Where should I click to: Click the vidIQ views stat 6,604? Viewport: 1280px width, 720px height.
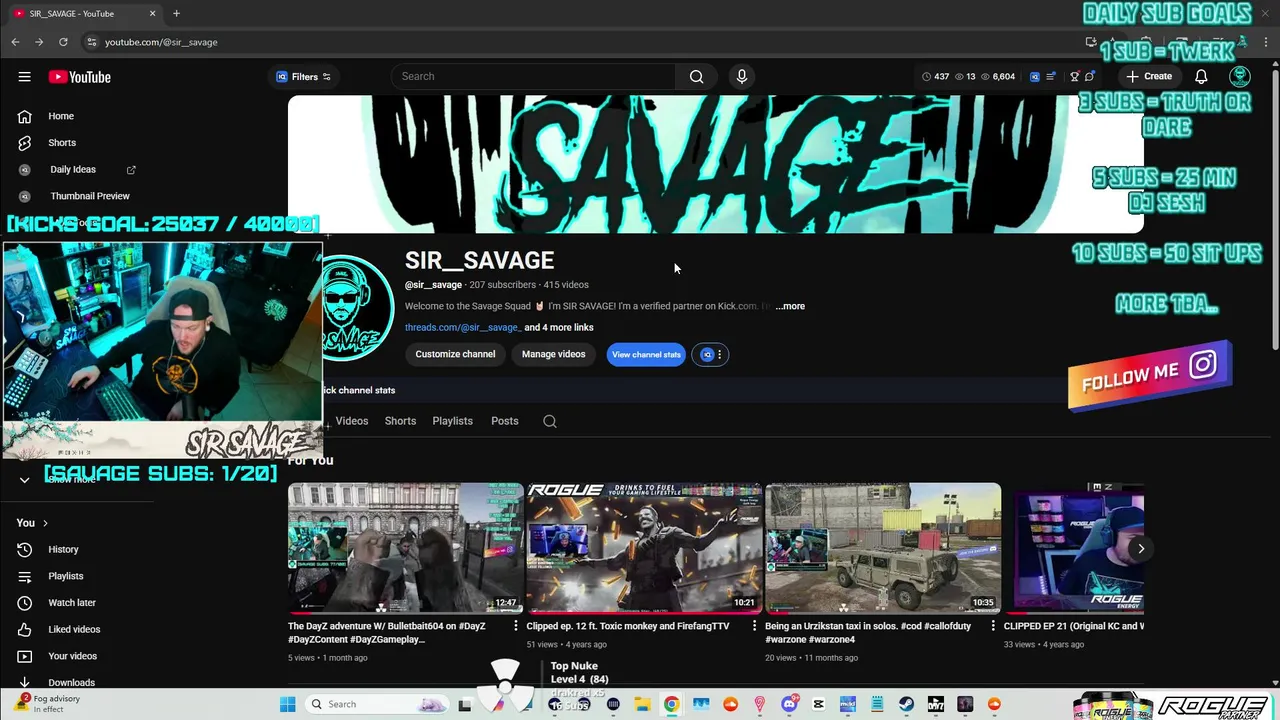pos(998,77)
